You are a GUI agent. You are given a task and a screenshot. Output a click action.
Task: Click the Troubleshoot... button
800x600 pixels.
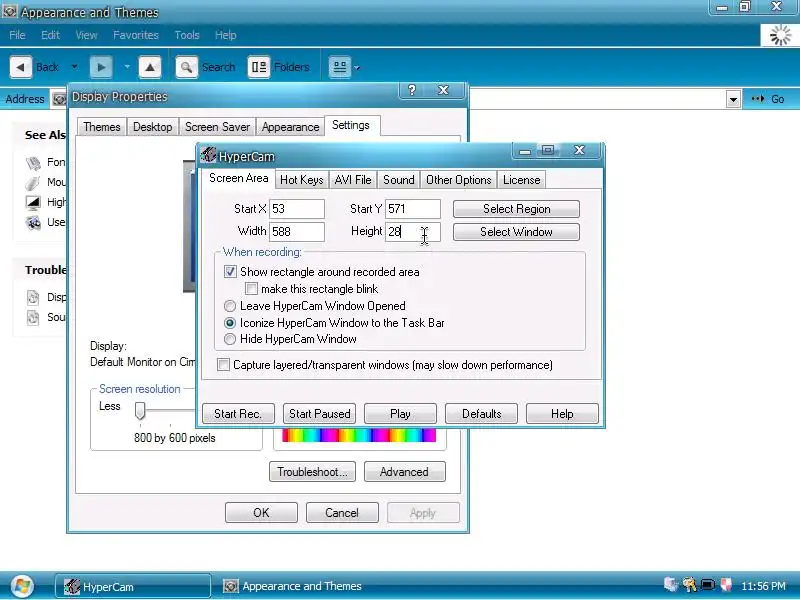(312, 472)
